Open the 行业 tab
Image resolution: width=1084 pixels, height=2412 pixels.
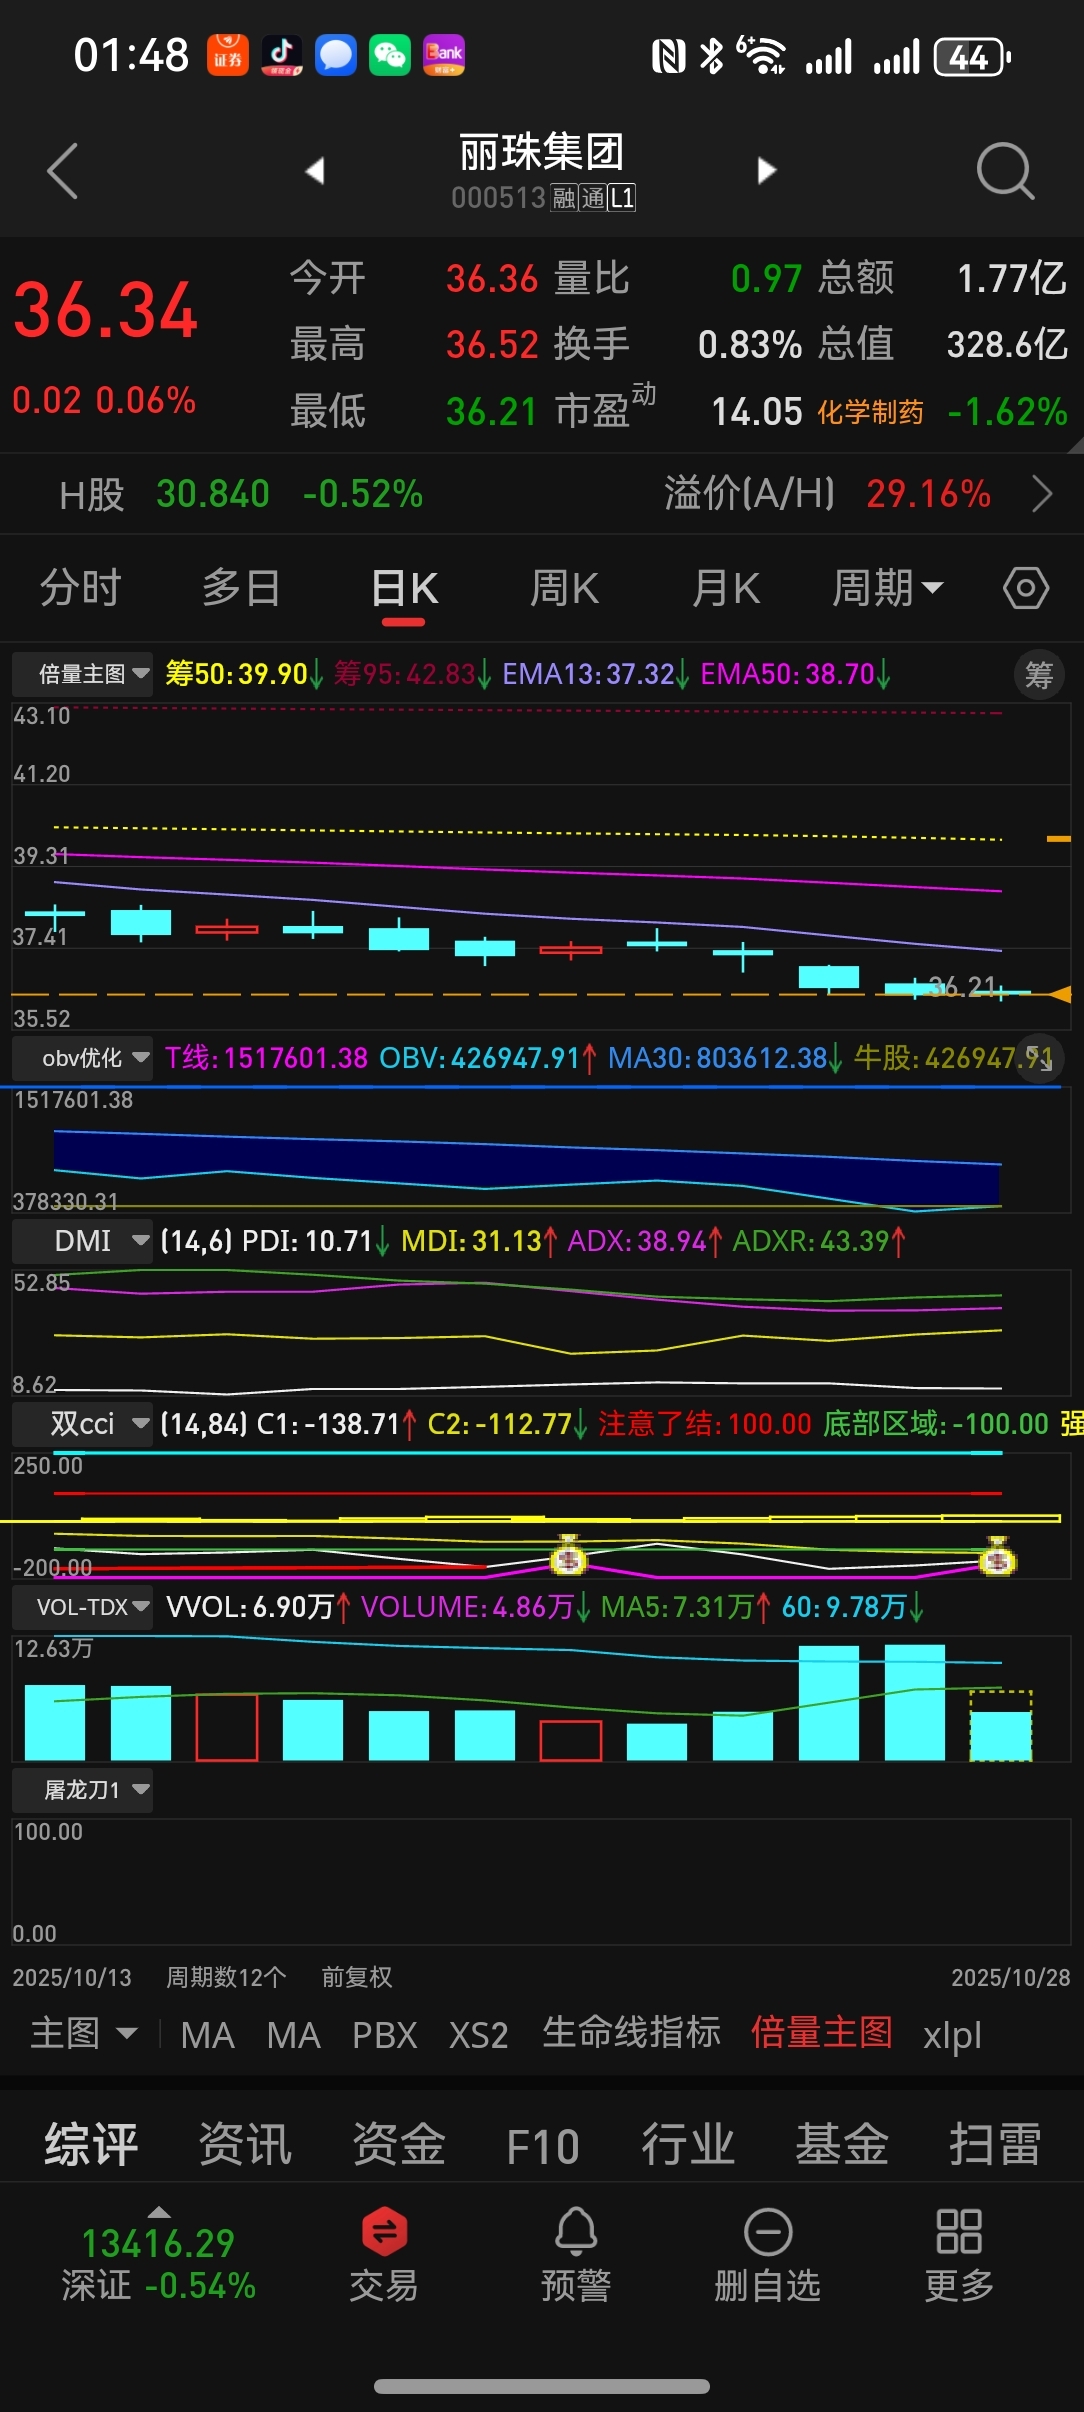point(688,2145)
